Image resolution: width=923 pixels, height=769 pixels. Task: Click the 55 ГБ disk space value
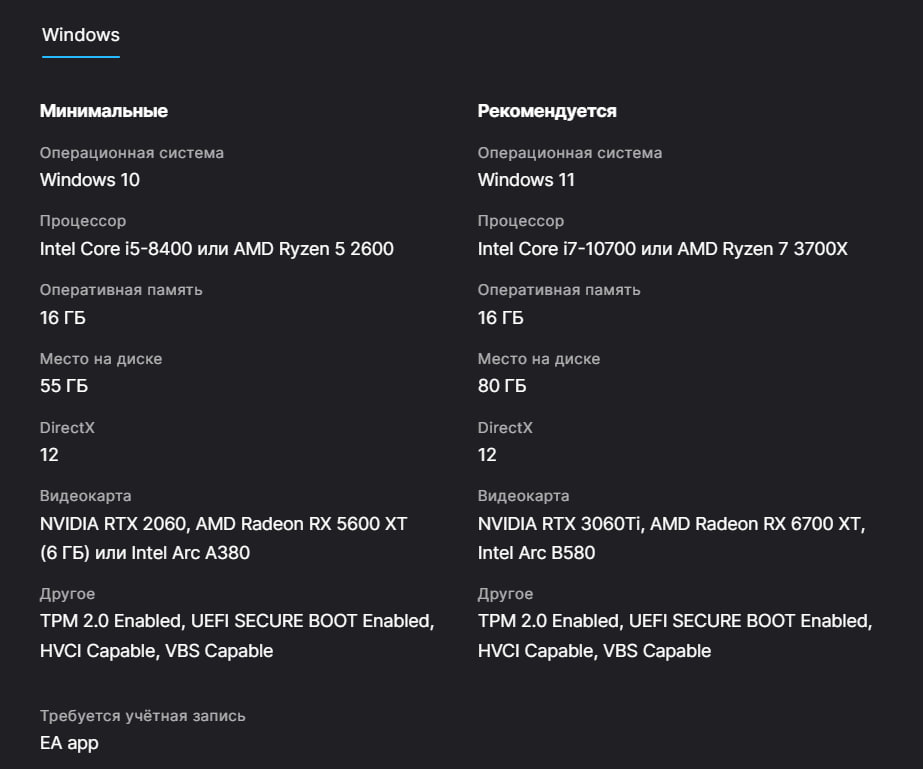tap(64, 386)
